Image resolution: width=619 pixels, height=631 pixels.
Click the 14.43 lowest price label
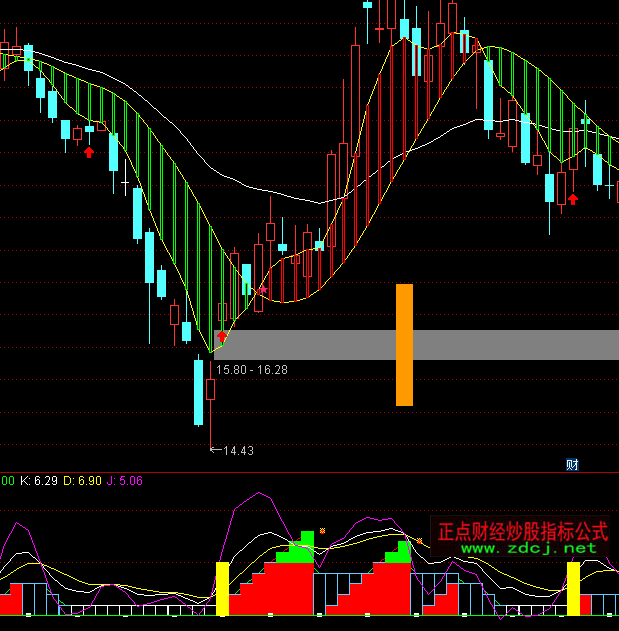[x=238, y=451]
